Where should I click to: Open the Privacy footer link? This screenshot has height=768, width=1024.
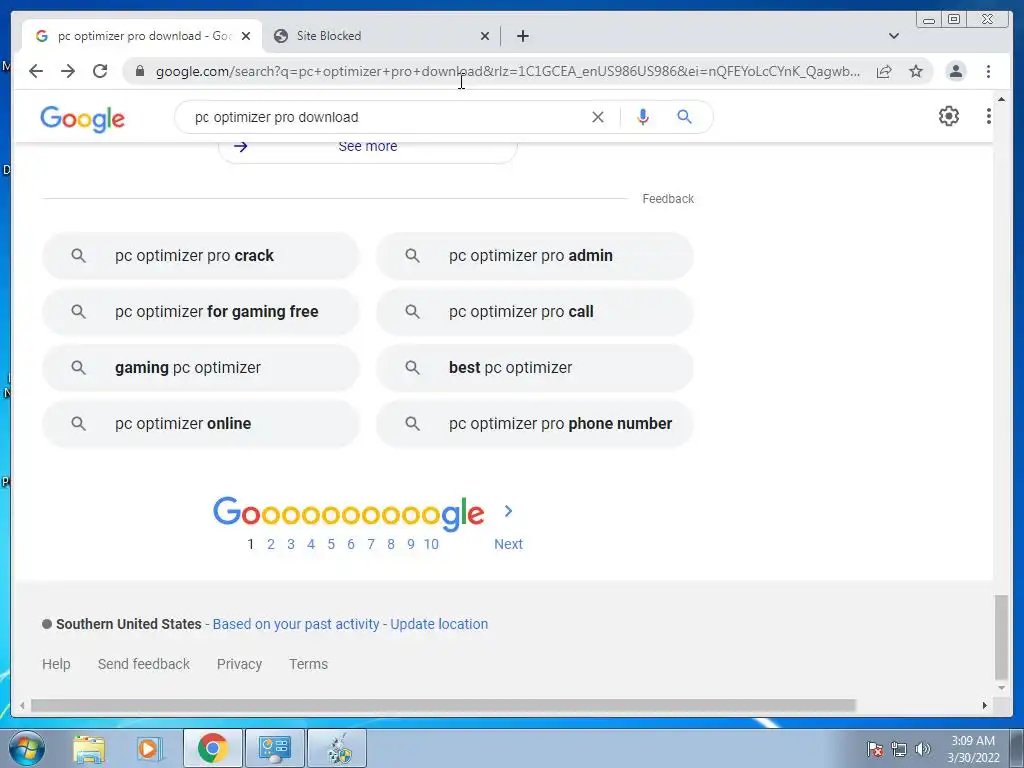[239, 664]
